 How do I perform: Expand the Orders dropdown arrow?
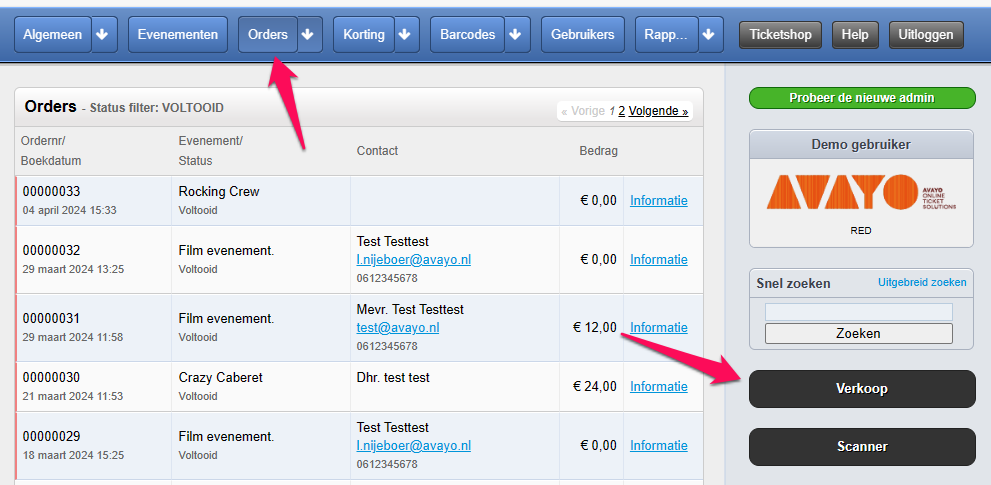tap(310, 35)
